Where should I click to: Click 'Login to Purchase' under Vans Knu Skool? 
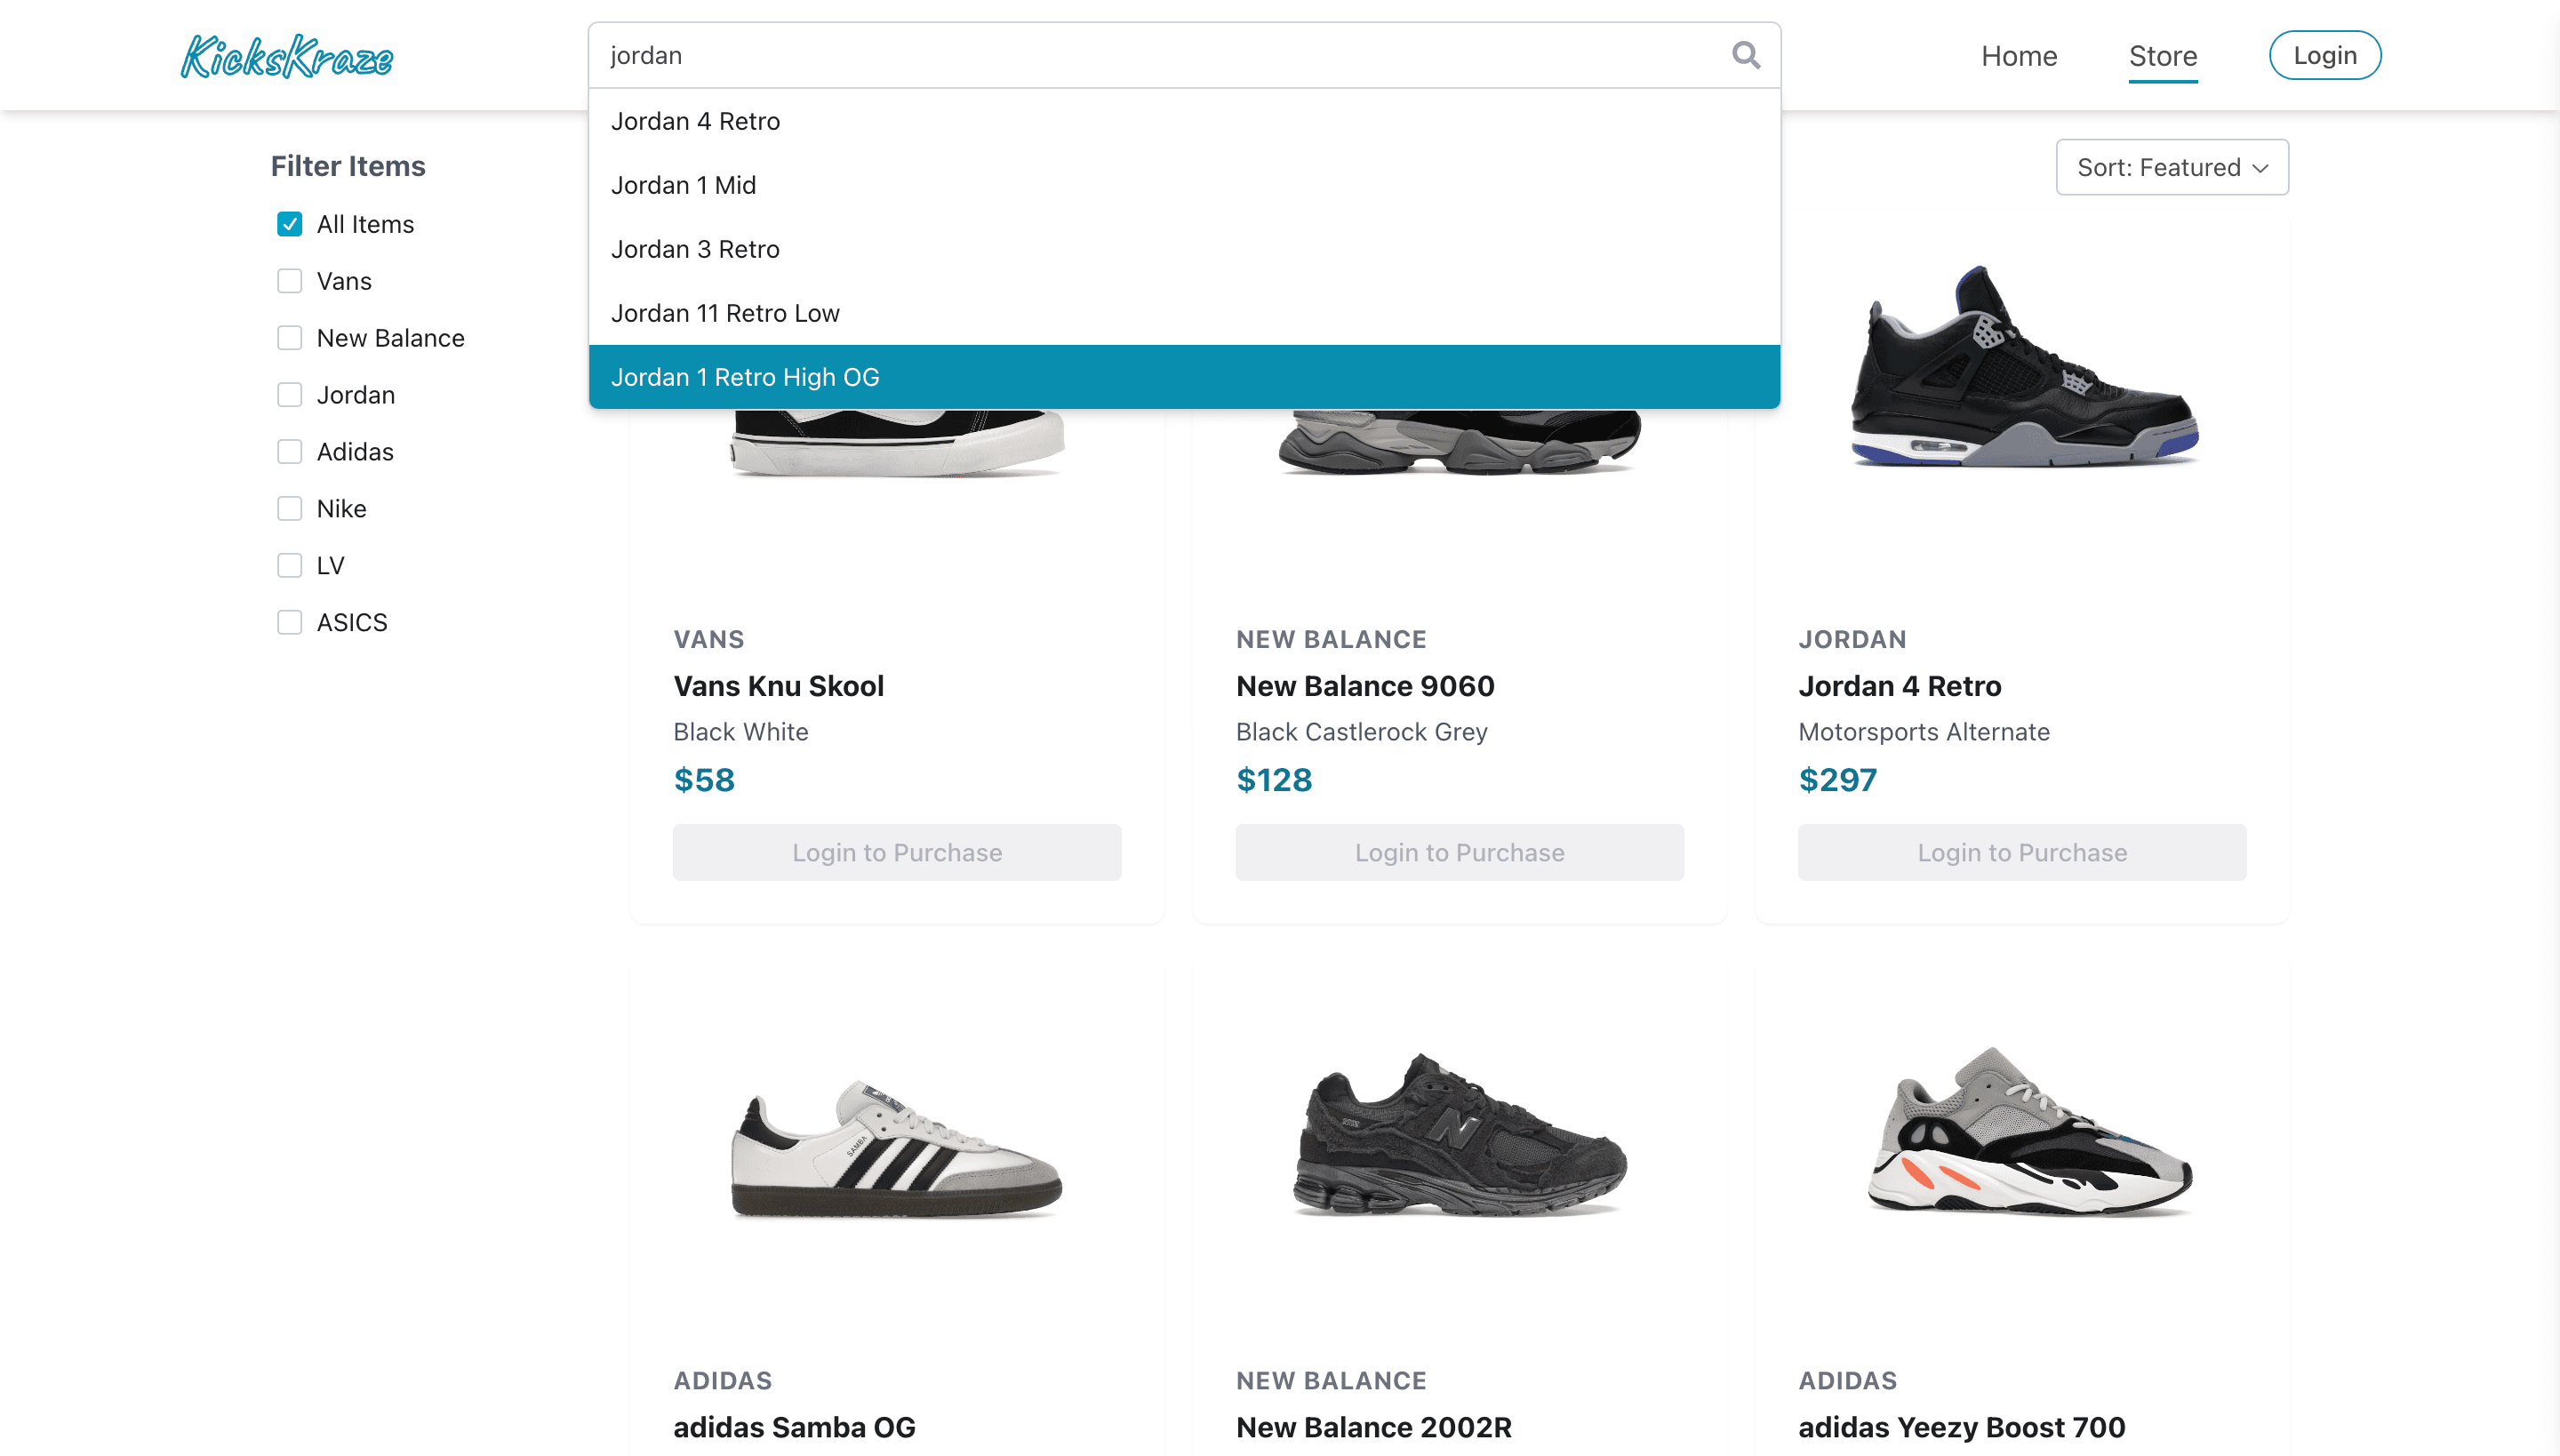pyautogui.click(x=896, y=852)
